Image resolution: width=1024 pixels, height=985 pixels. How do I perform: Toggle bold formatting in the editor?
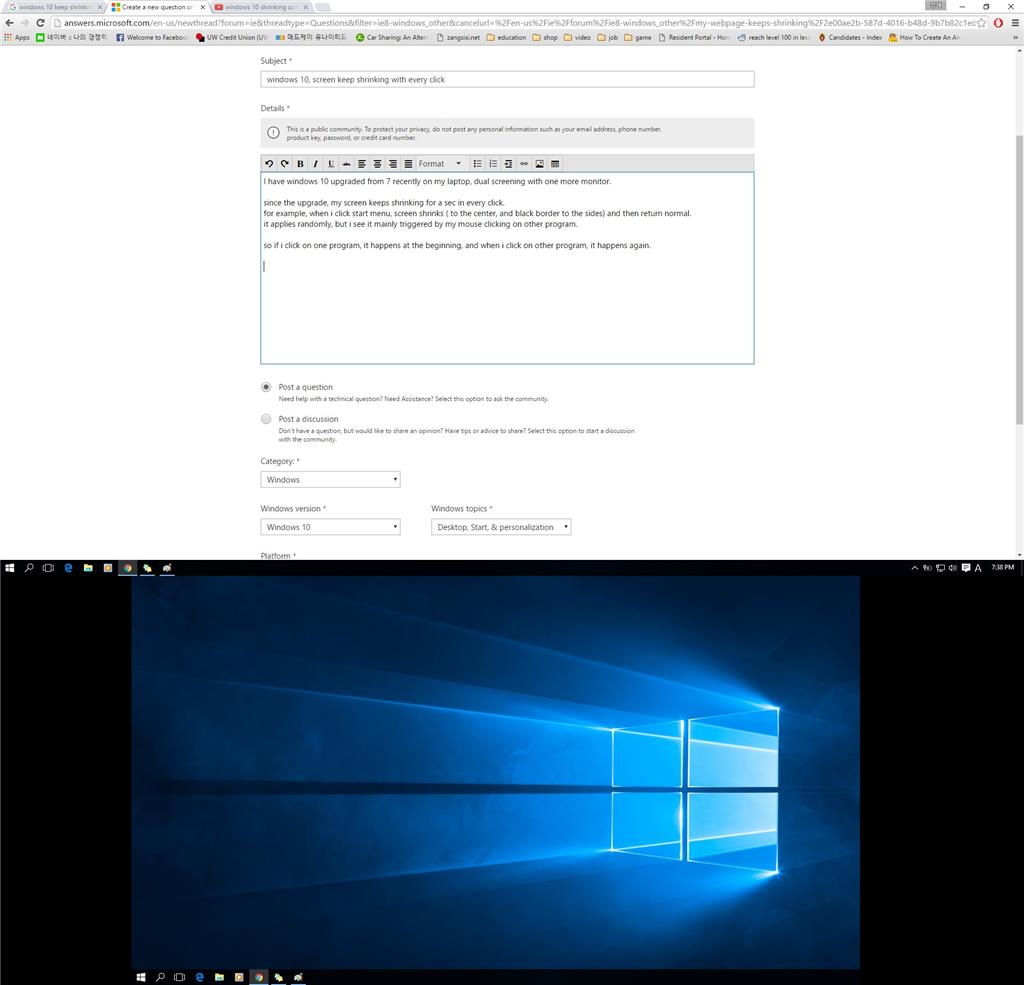click(x=300, y=164)
